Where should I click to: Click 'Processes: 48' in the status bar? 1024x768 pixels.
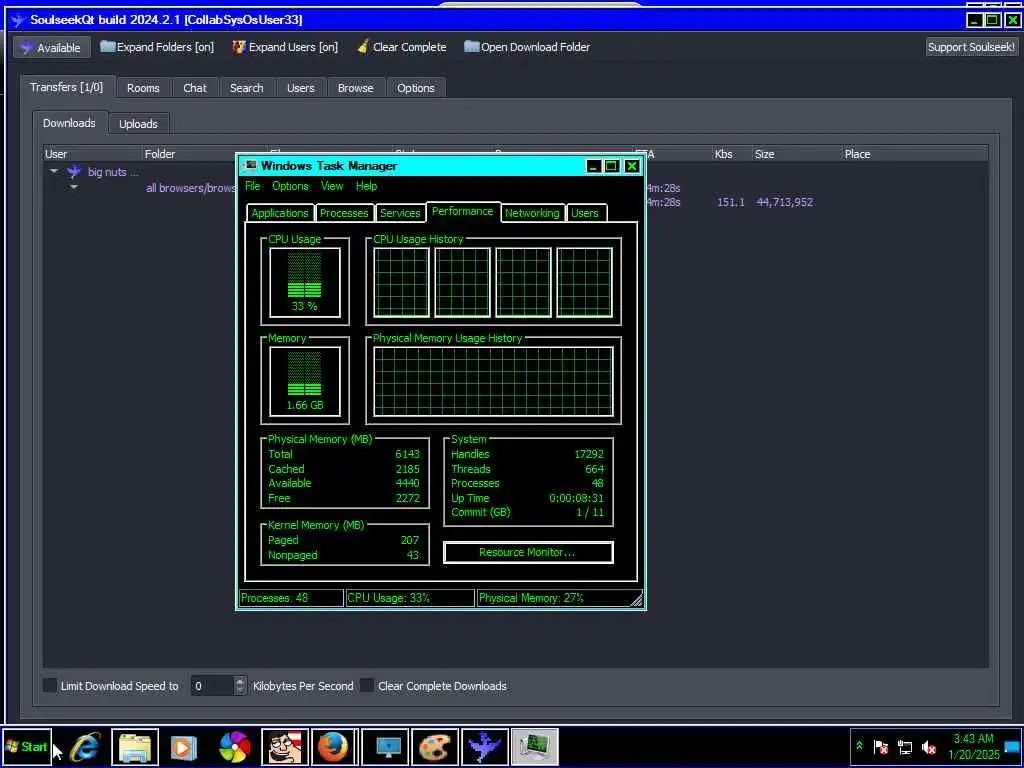coord(291,598)
